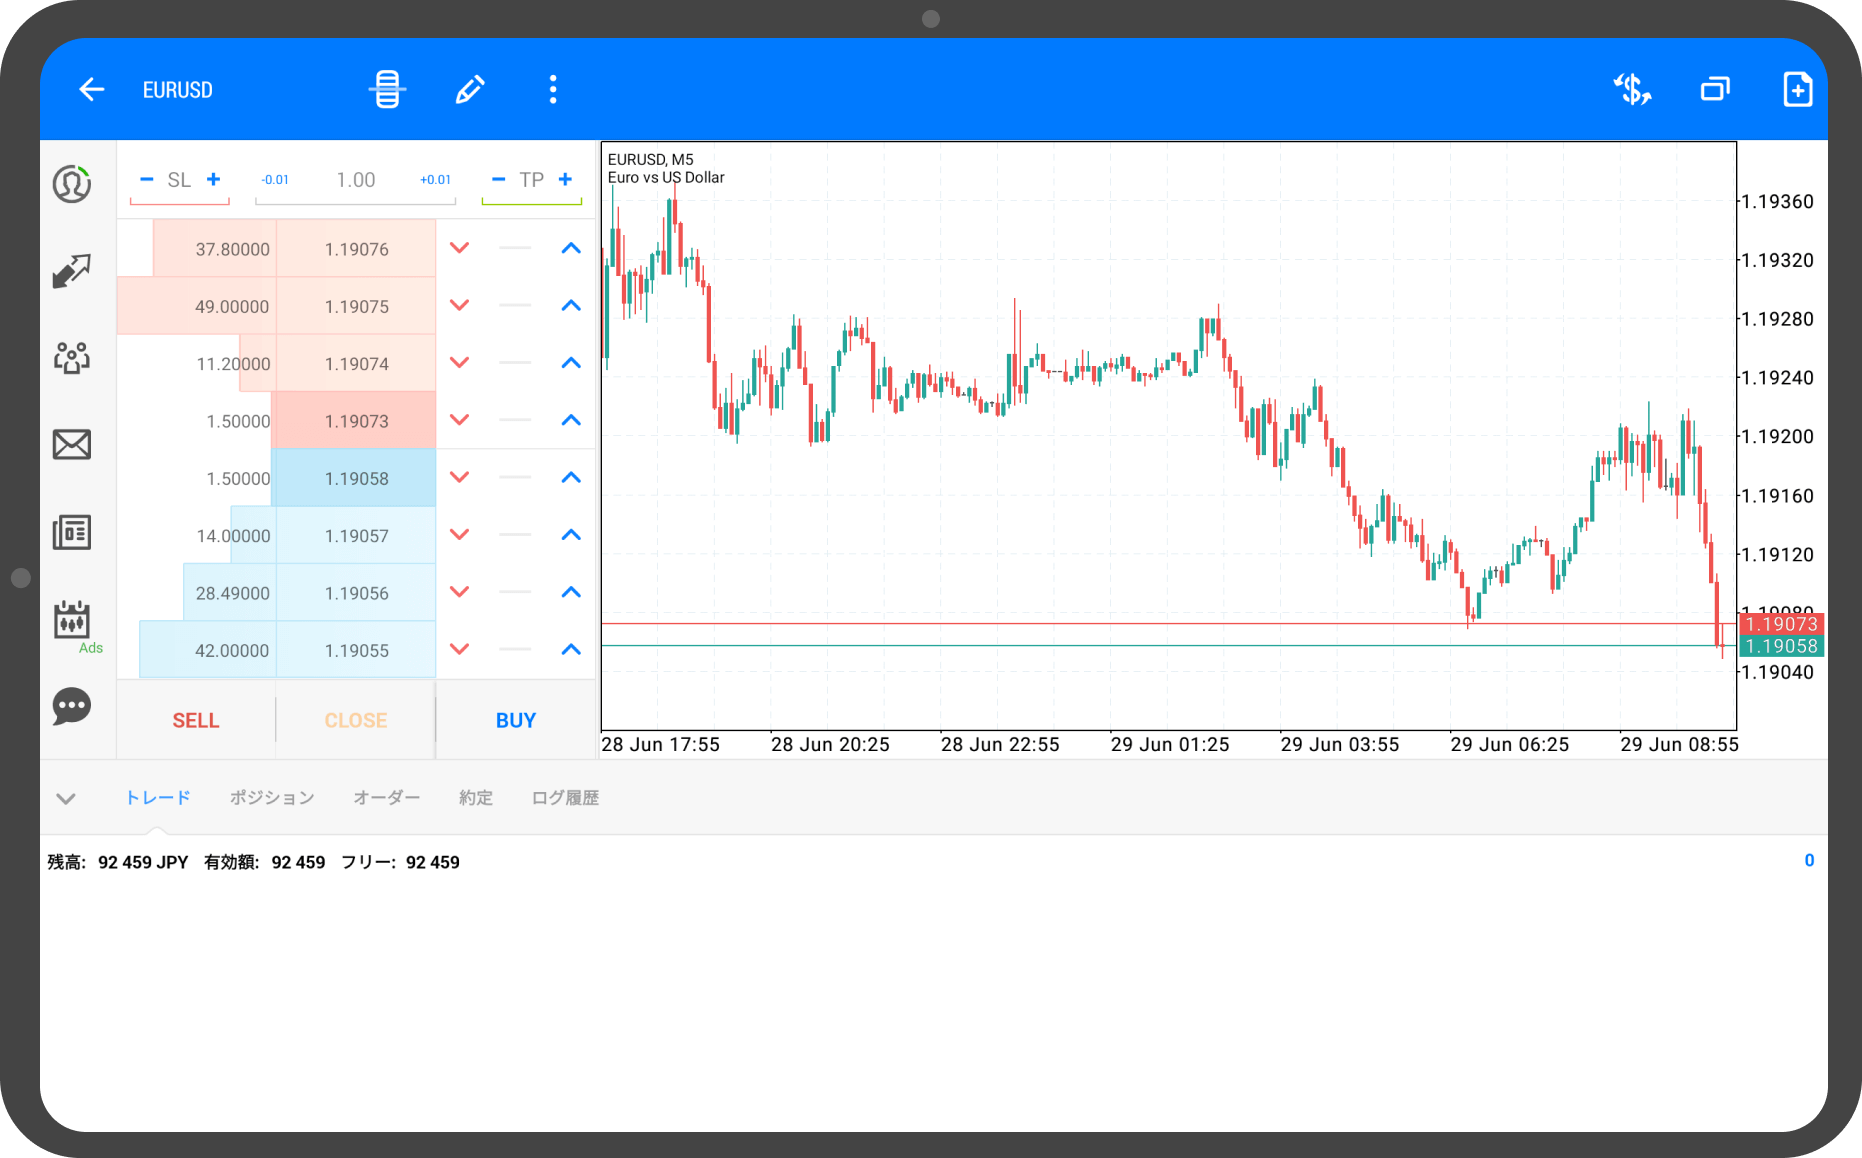Screen dimensions: 1862x1158
Task: Tap the red down chevron at 1.19076
Action: 459,248
